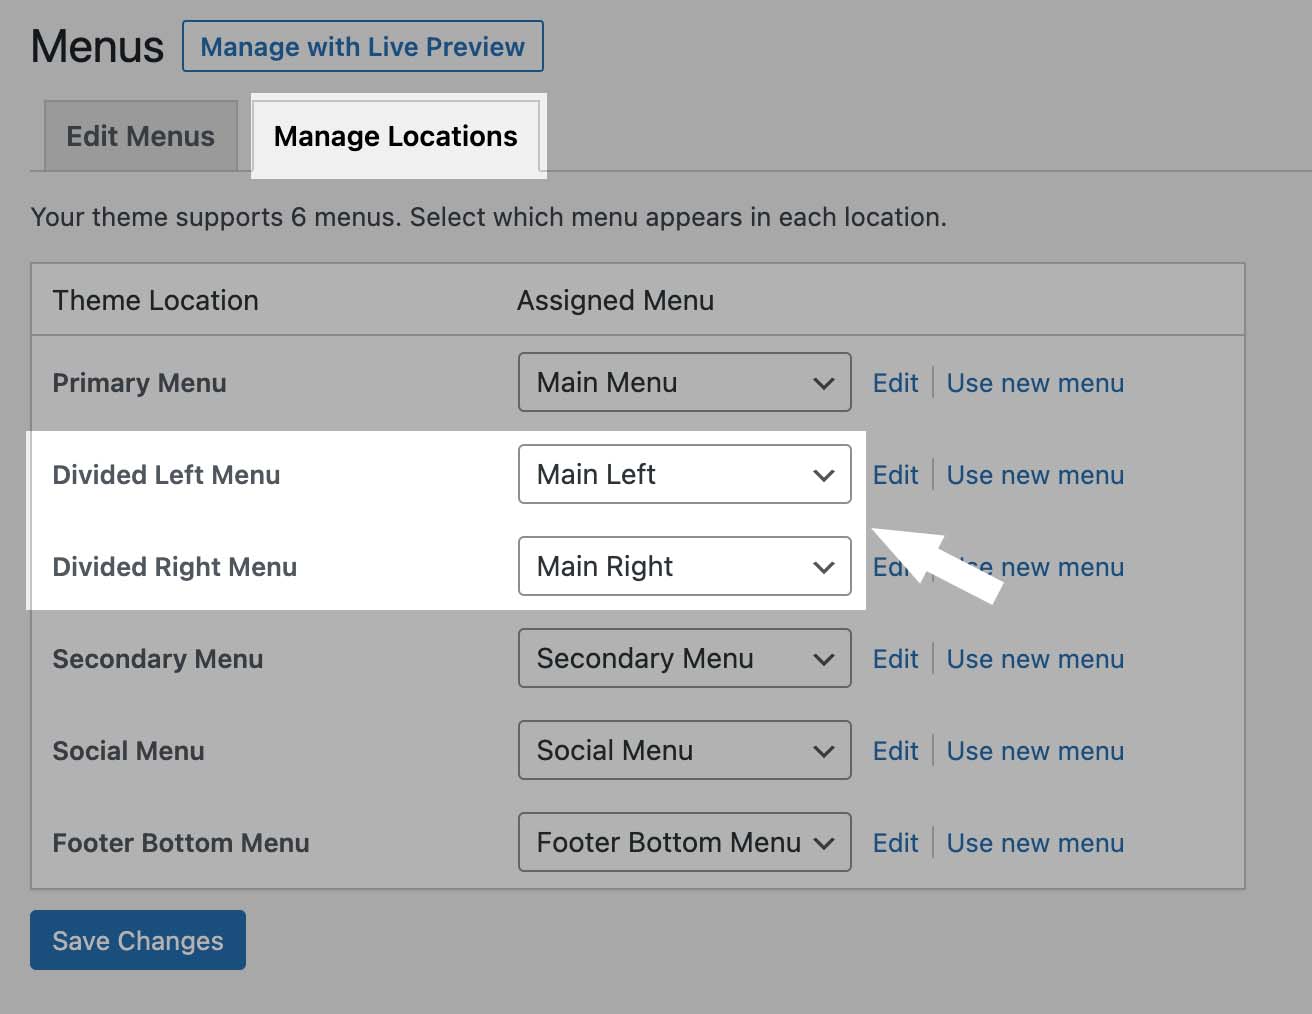Switch to the Edit Menus tab
Viewport: 1312px width, 1014px height.
pyautogui.click(x=140, y=136)
